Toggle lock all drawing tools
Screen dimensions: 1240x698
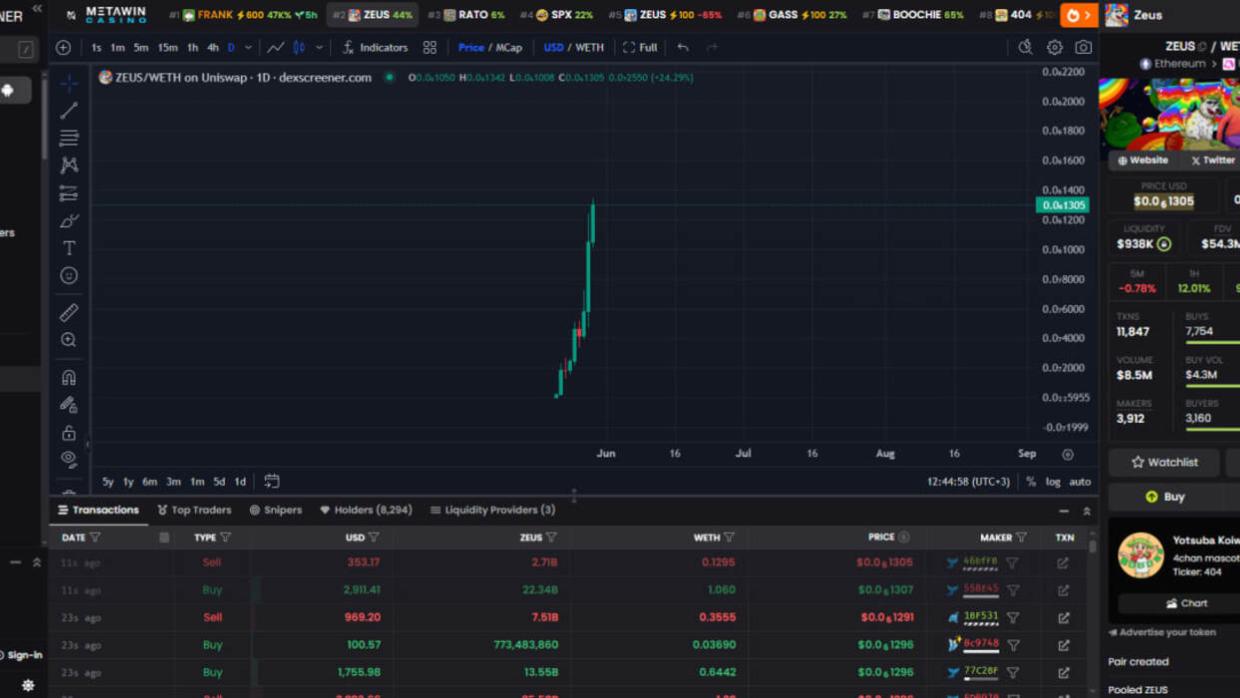(69, 433)
